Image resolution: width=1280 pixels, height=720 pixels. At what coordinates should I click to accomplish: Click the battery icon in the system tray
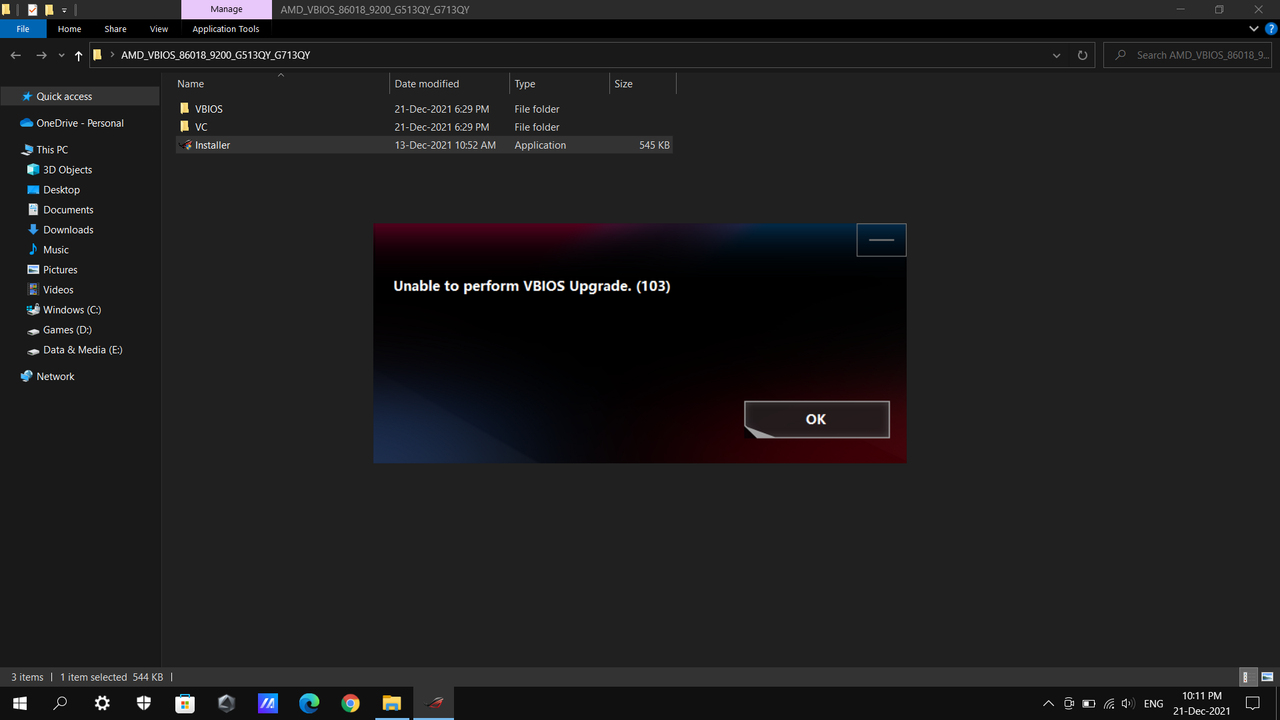coord(1088,703)
